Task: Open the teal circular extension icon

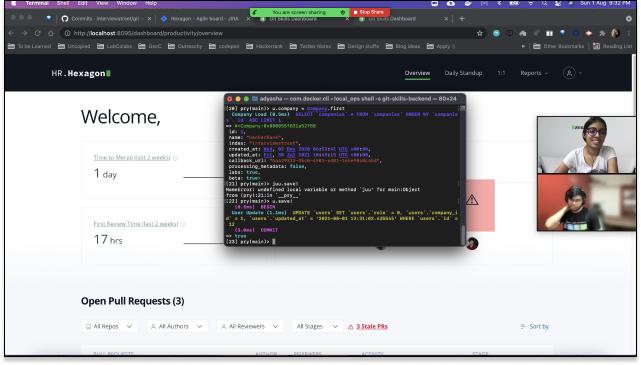Action: 496,33
